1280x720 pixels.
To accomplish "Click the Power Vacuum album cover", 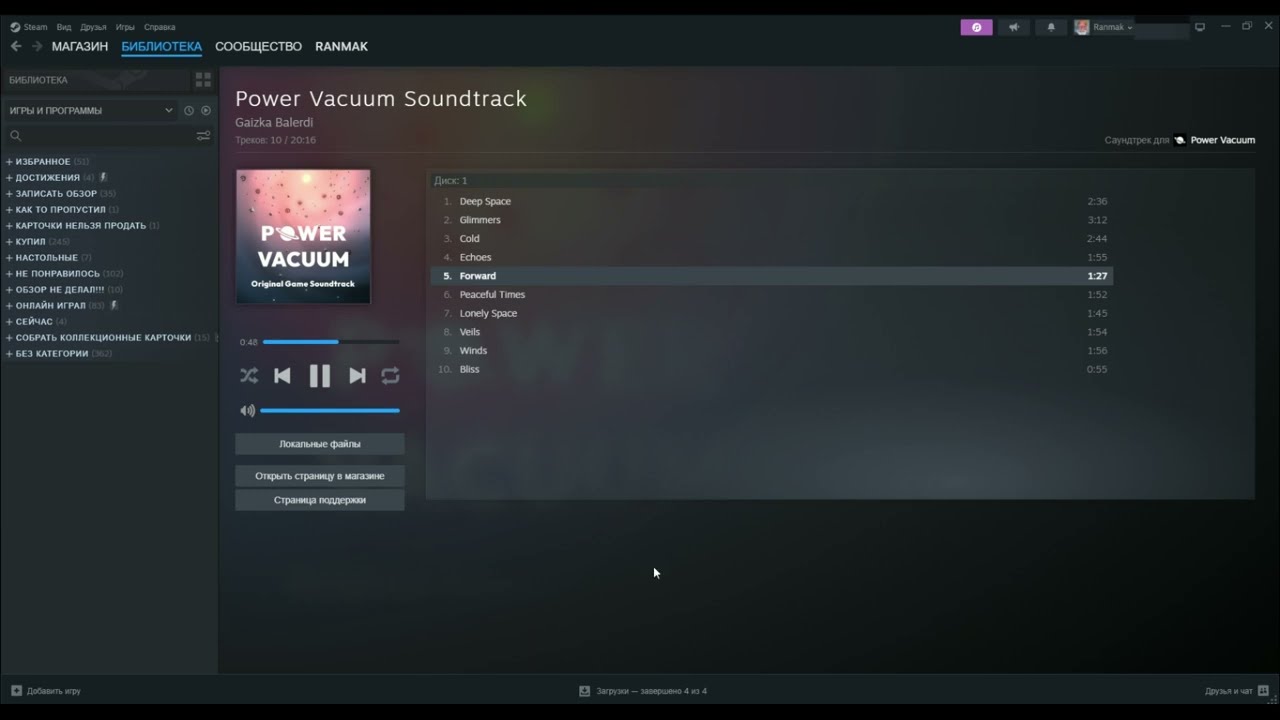I will (x=303, y=237).
